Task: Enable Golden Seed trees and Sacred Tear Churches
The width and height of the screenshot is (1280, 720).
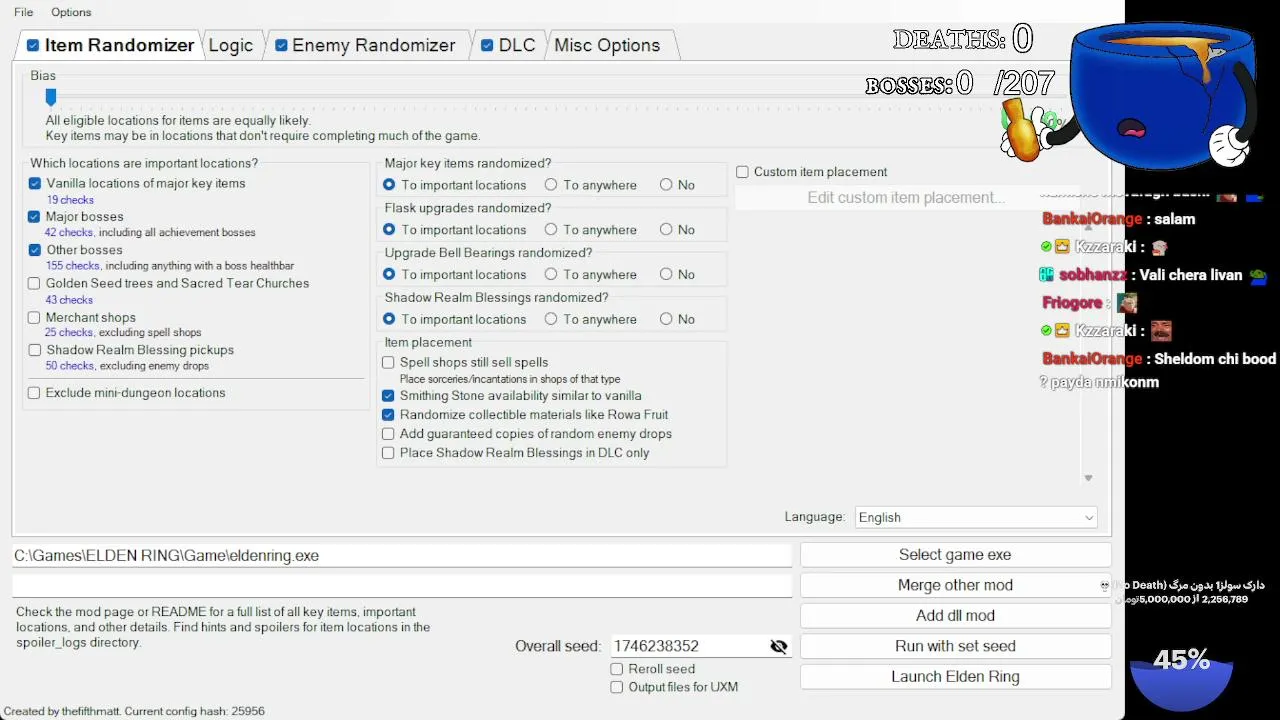Action: point(35,284)
